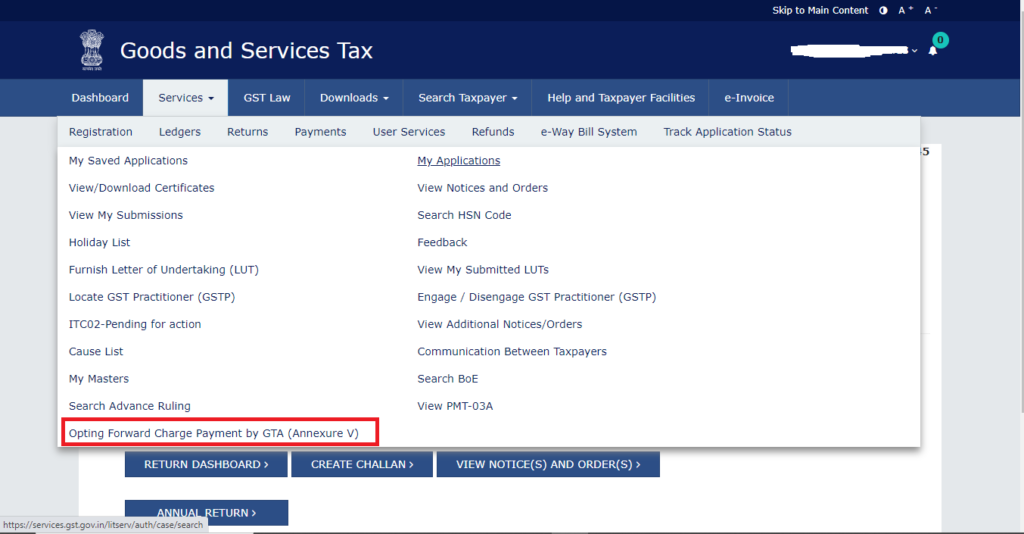This screenshot has width=1024, height=534.
Task: Open Search HSN Code
Action: pyautogui.click(x=464, y=215)
